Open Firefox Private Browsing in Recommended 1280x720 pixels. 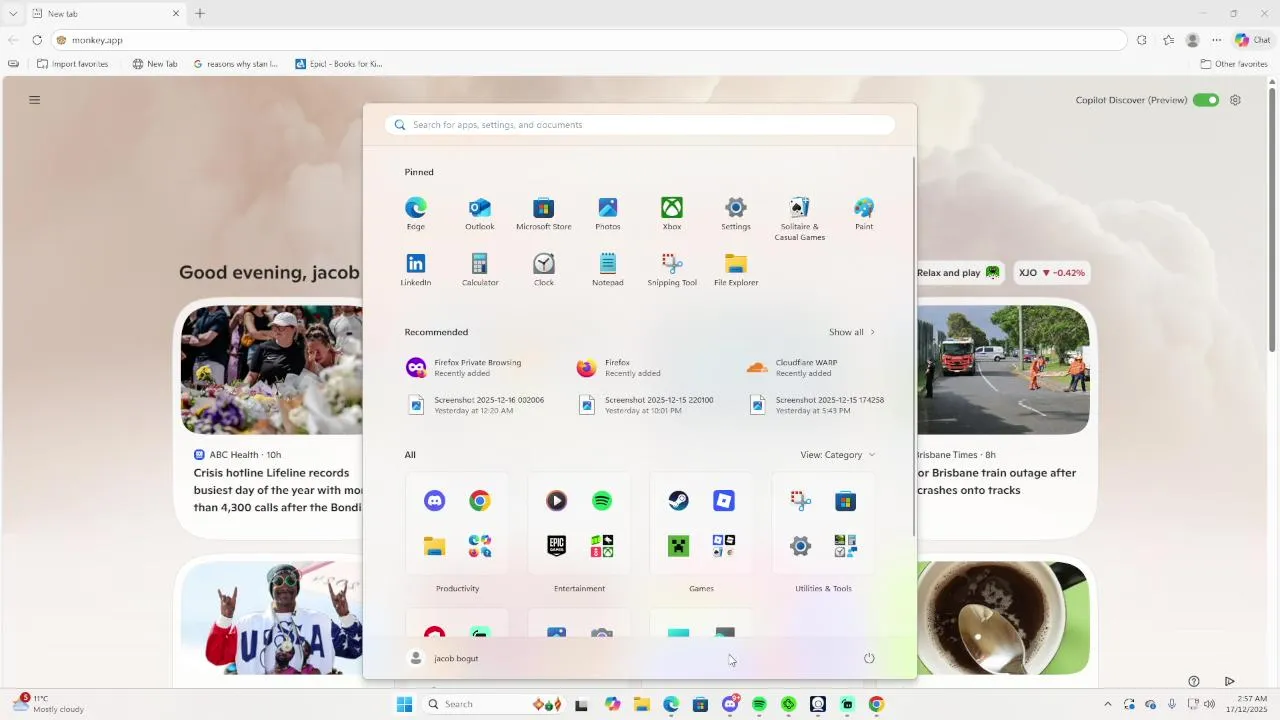[x=478, y=368]
